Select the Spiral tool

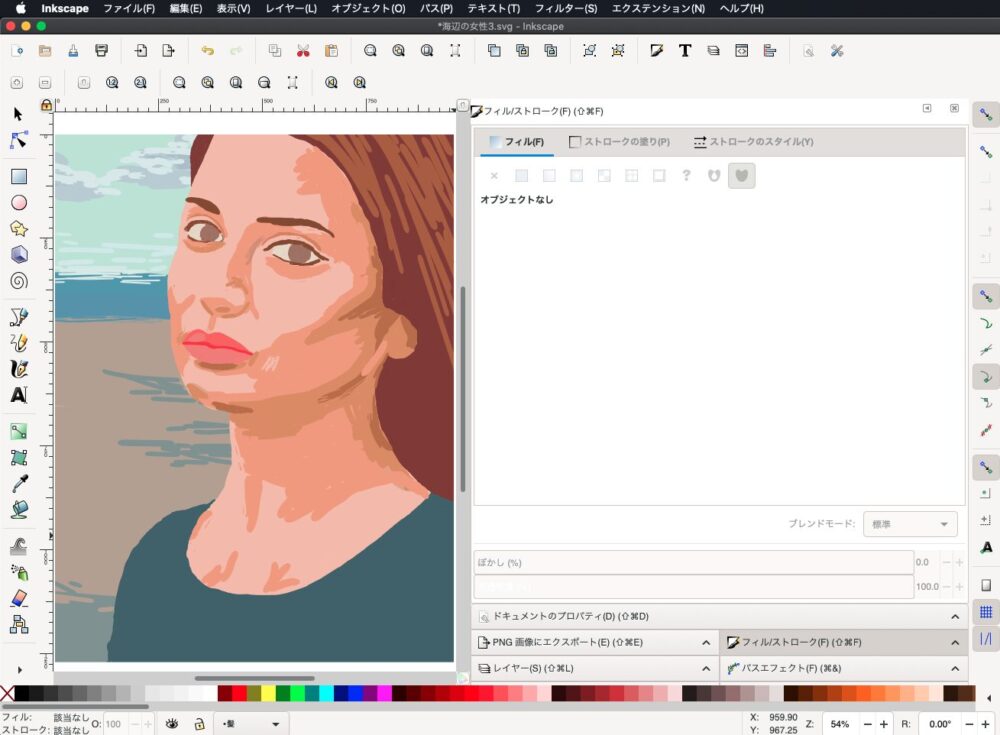click(18, 281)
